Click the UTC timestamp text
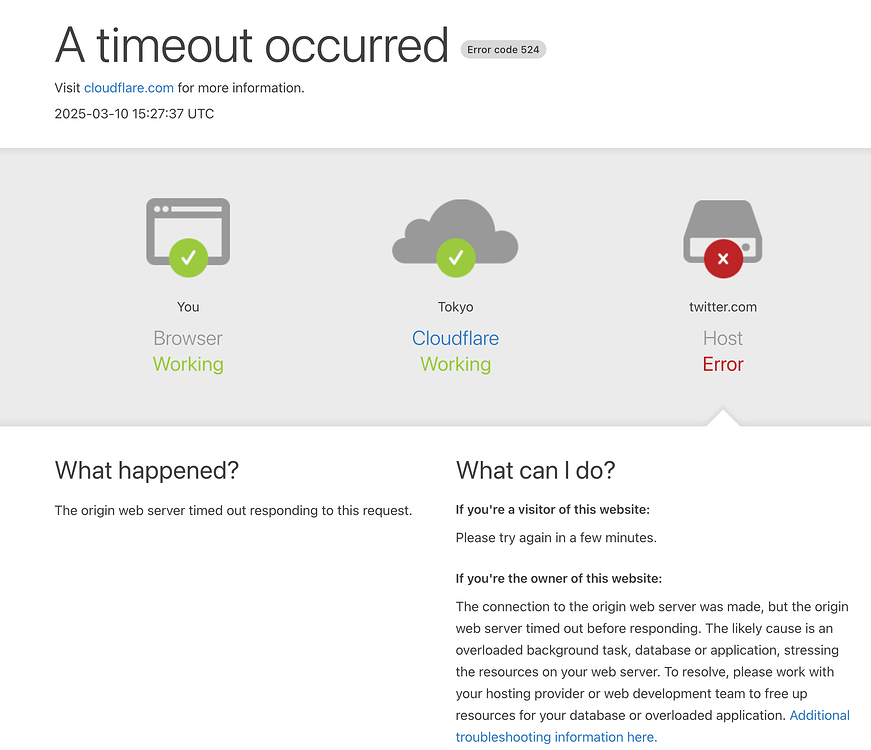 coord(134,114)
